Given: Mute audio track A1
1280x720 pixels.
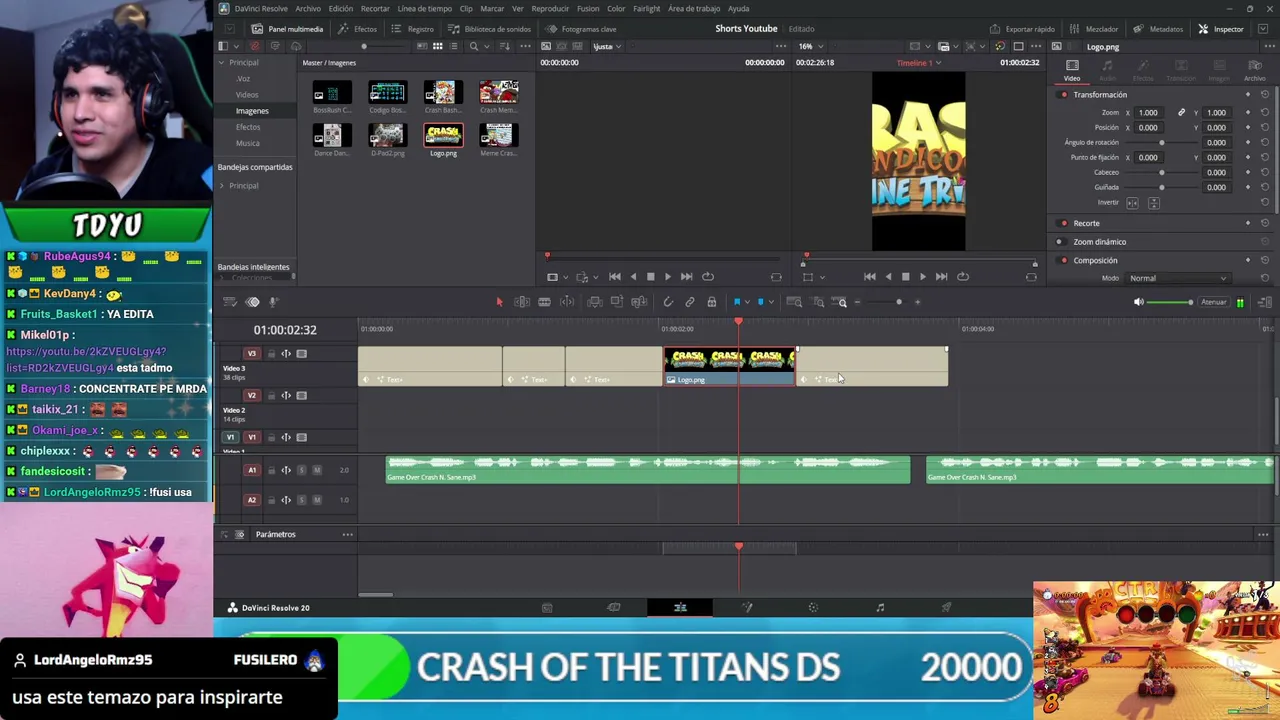Looking at the screenshot, I should click(x=317, y=470).
